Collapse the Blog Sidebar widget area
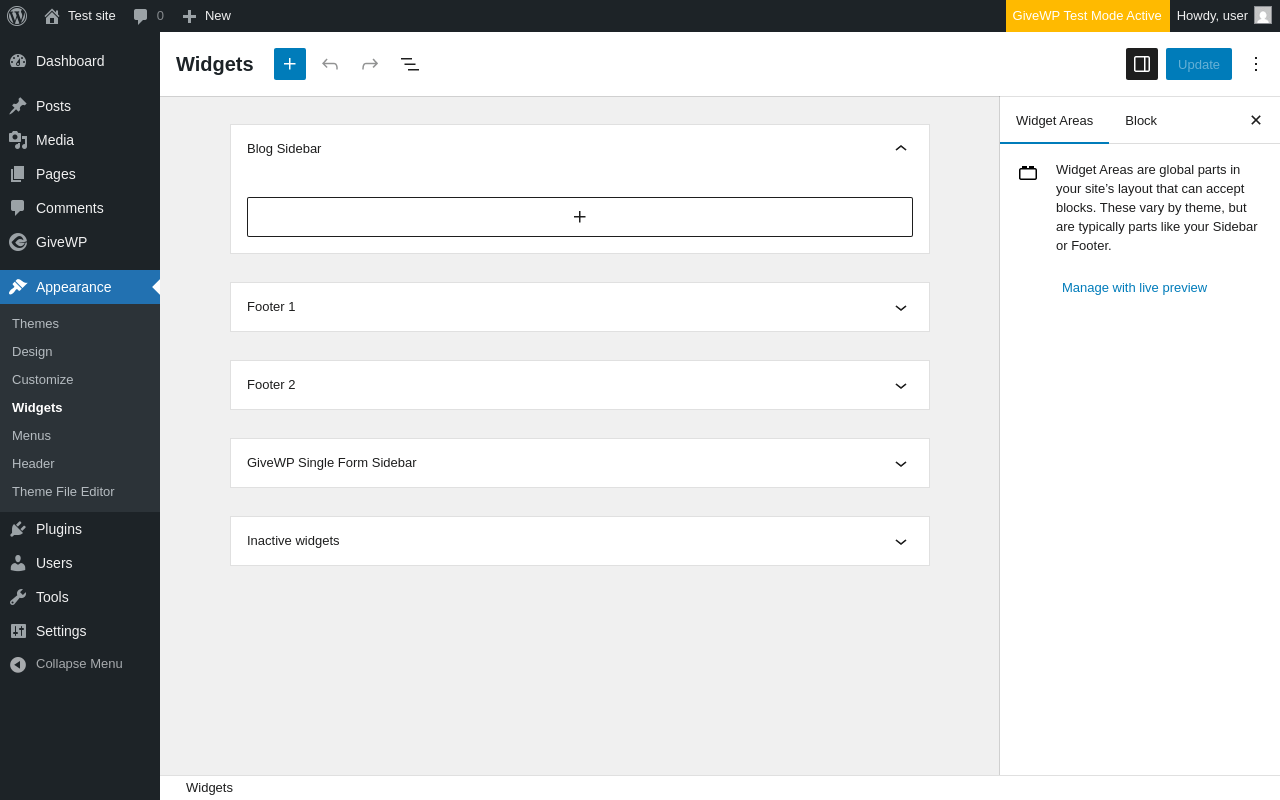Screen dimensions: 1280x800 901,149
